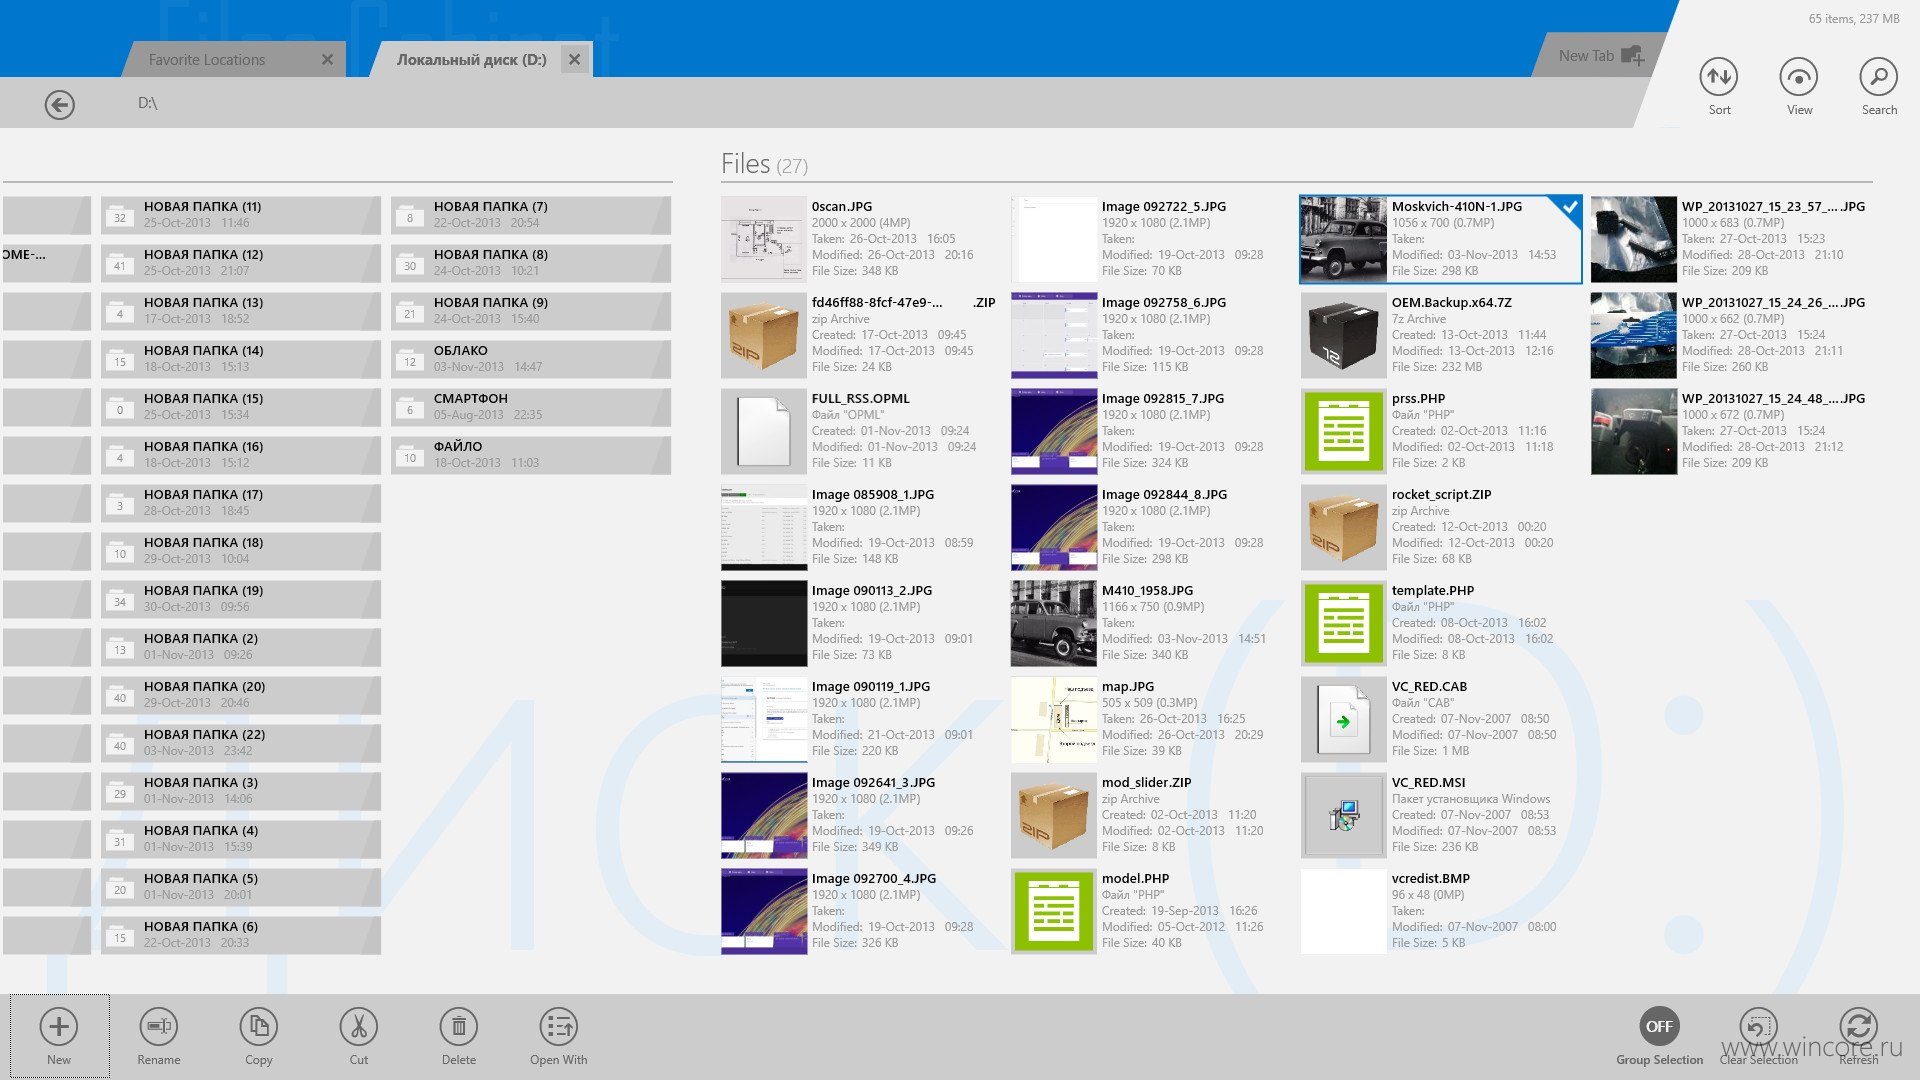Select the prss.PHP file icon
The image size is (1920, 1080).
pyautogui.click(x=1344, y=431)
